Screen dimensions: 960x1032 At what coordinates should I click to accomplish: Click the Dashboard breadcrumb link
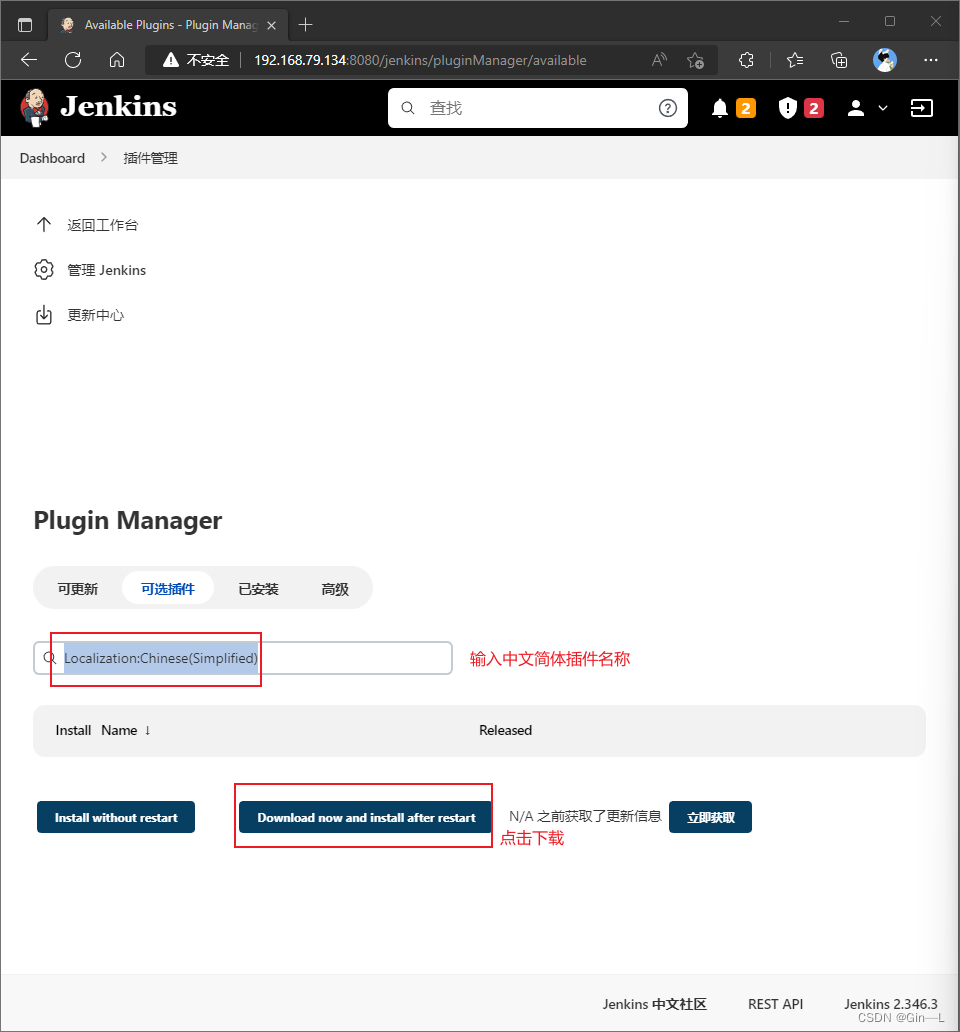[x=52, y=158]
